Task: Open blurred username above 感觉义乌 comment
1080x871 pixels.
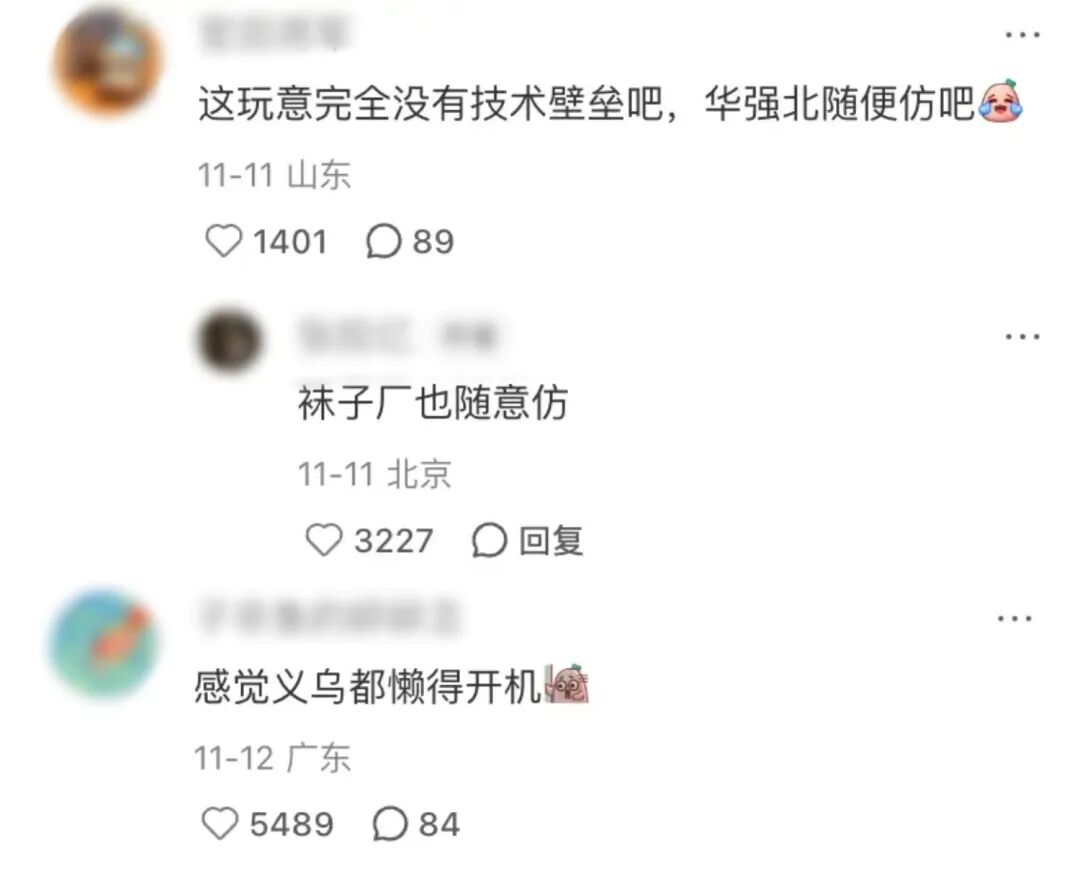Action: click(329, 617)
